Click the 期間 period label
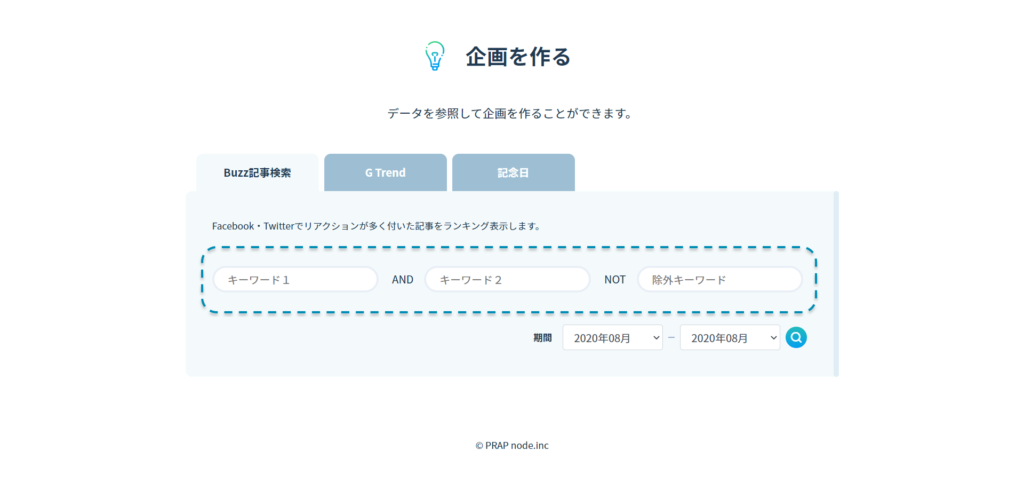 click(542, 338)
